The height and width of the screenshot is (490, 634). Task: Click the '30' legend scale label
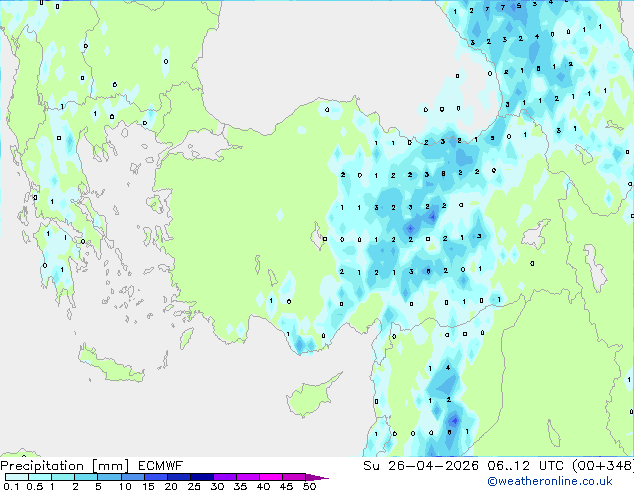[x=217, y=486]
